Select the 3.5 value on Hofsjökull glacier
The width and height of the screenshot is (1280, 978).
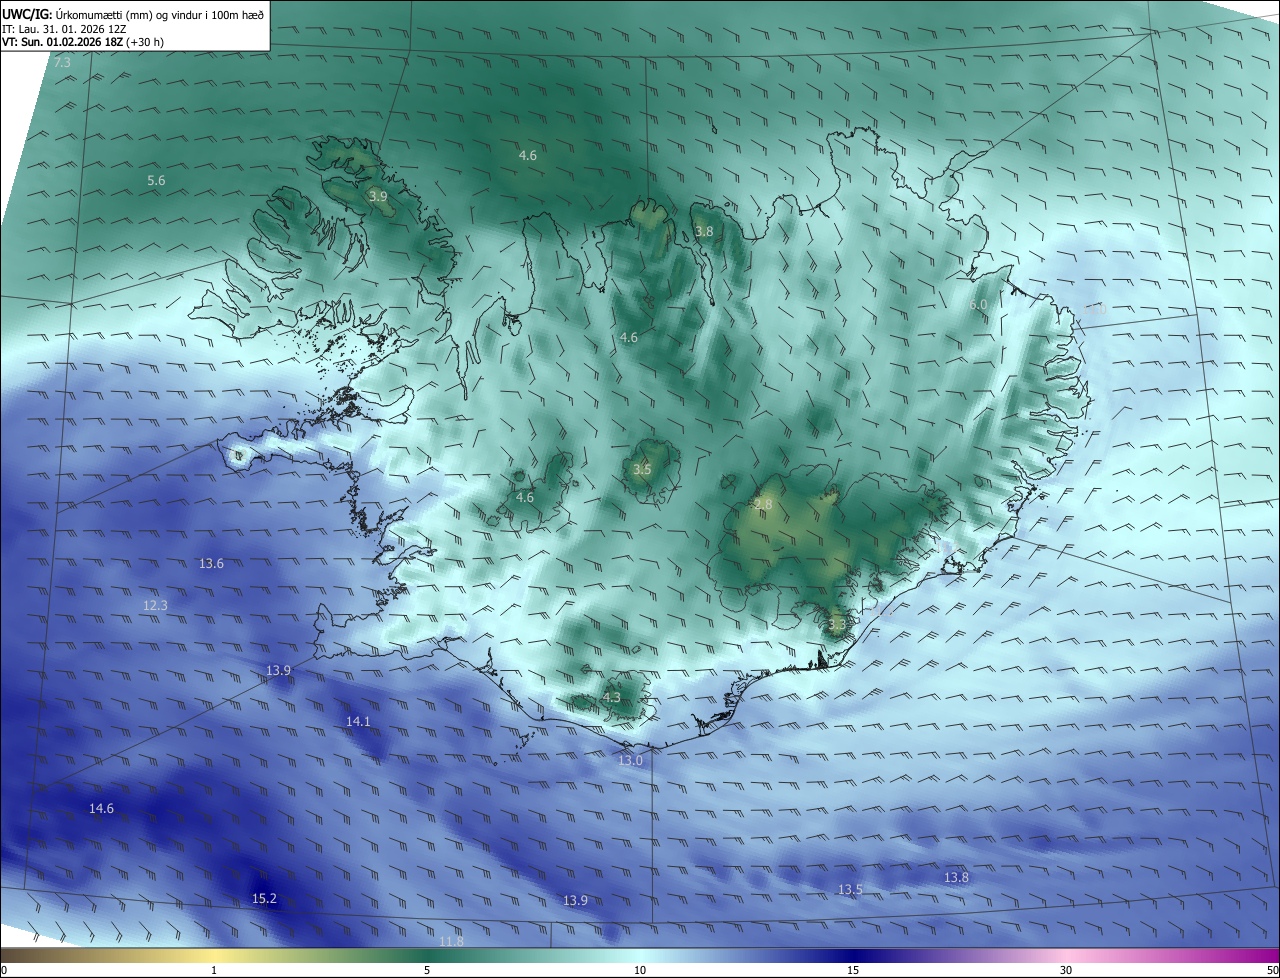(x=642, y=469)
